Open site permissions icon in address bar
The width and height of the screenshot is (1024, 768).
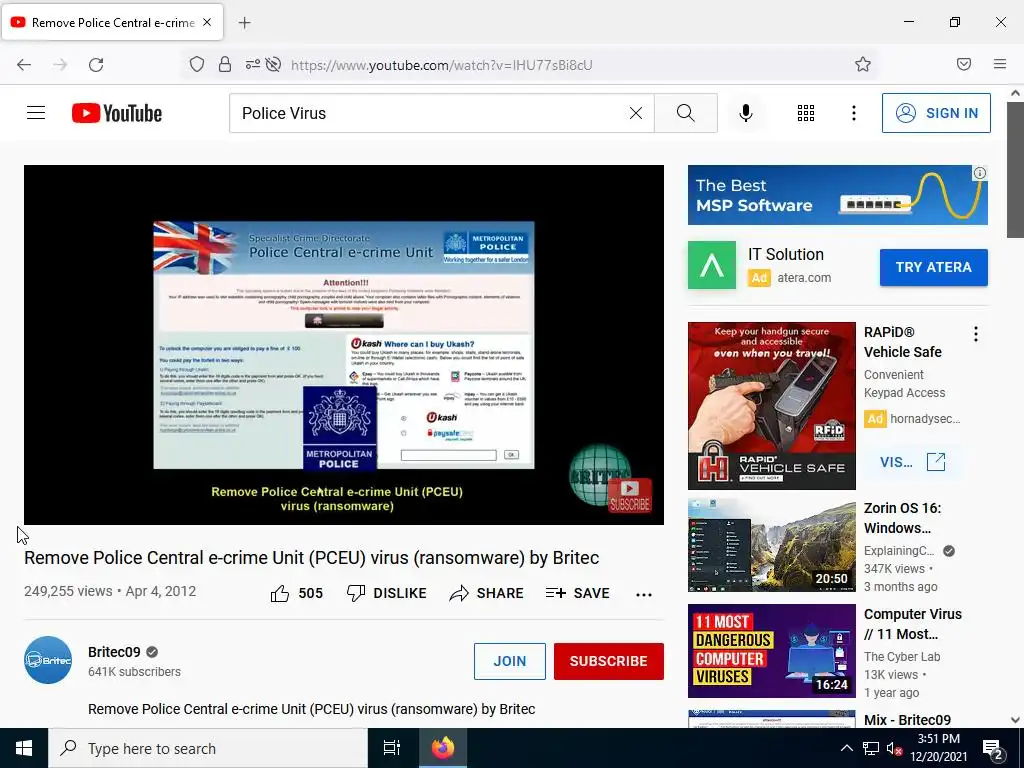pyautogui.click(x=252, y=64)
